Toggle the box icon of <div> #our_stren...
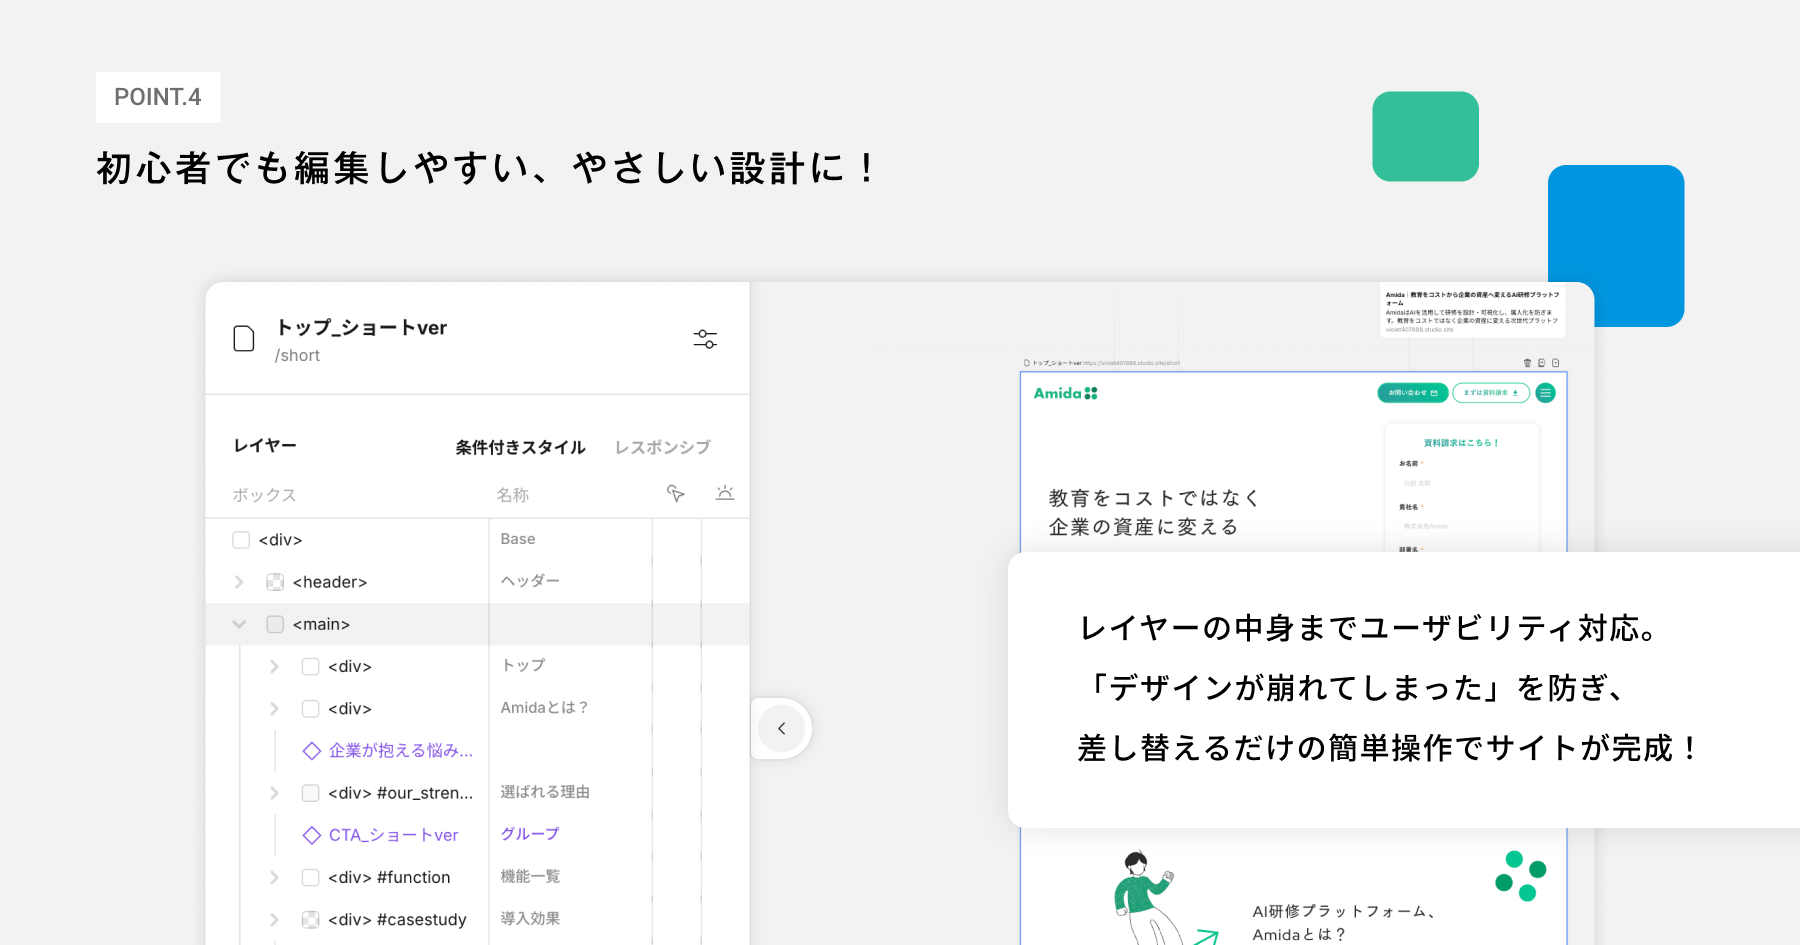Image resolution: width=1800 pixels, height=945 pixels. click(x=310, y=793)
